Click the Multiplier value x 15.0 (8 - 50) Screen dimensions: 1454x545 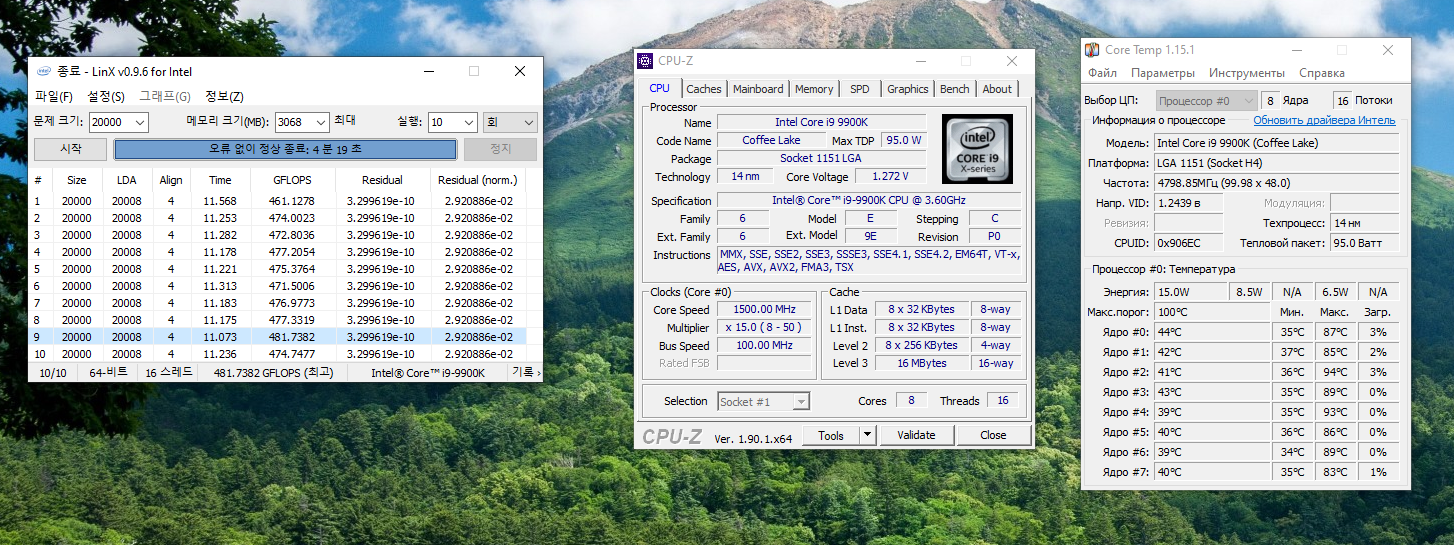[x=765, y=328]
